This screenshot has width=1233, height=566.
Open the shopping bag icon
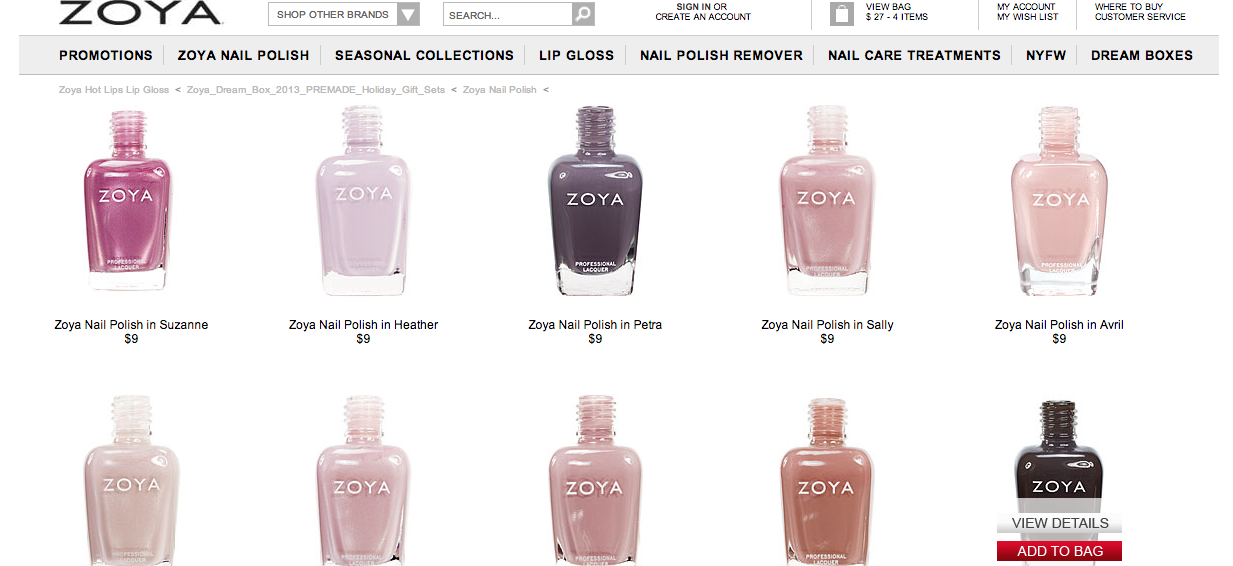(842, 14)
